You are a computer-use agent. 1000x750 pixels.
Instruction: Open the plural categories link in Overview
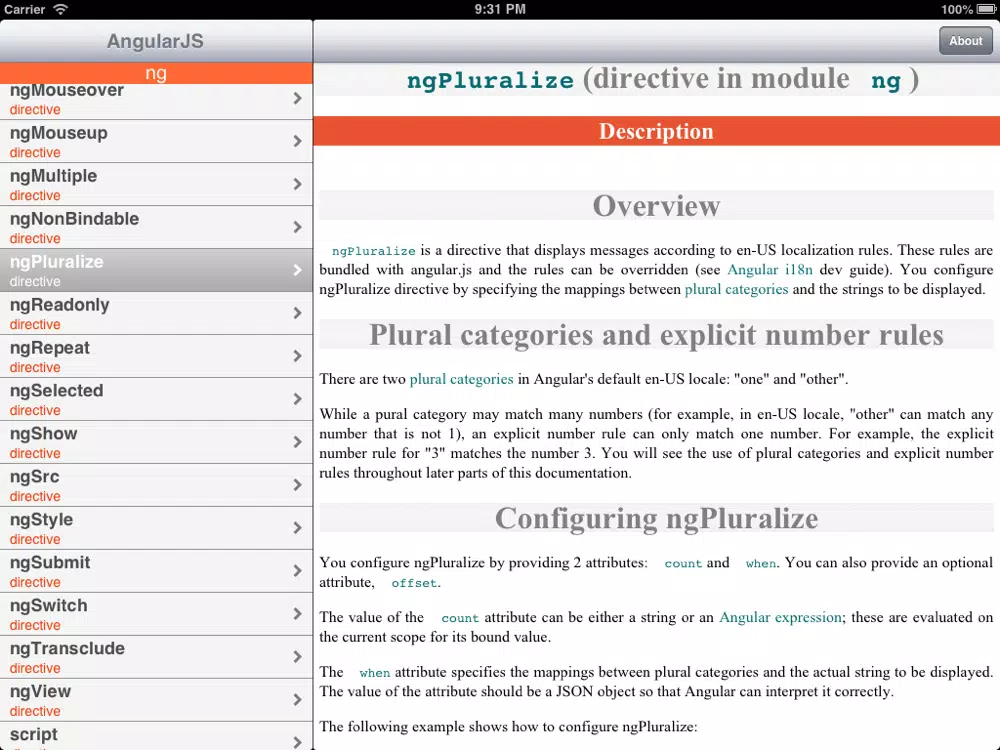coord(736,290)
